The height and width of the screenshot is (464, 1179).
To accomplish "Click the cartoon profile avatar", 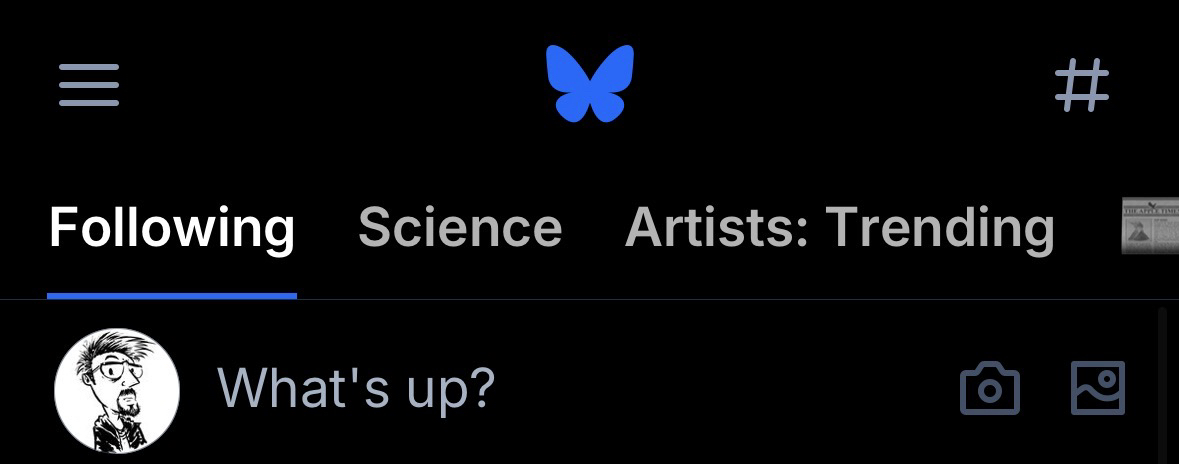I will click(117, 390).
